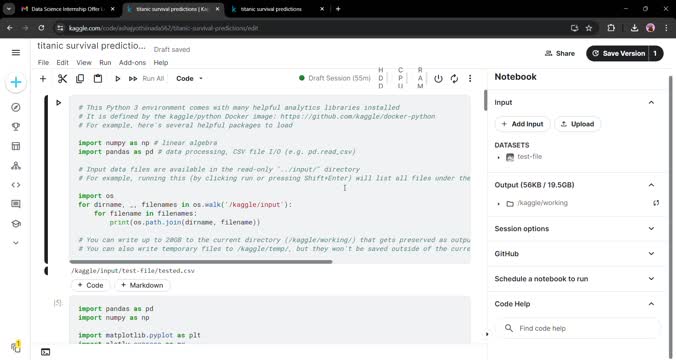Collapse the Input section
This screenshot has width=676, height=360.
tap(651, 103)
